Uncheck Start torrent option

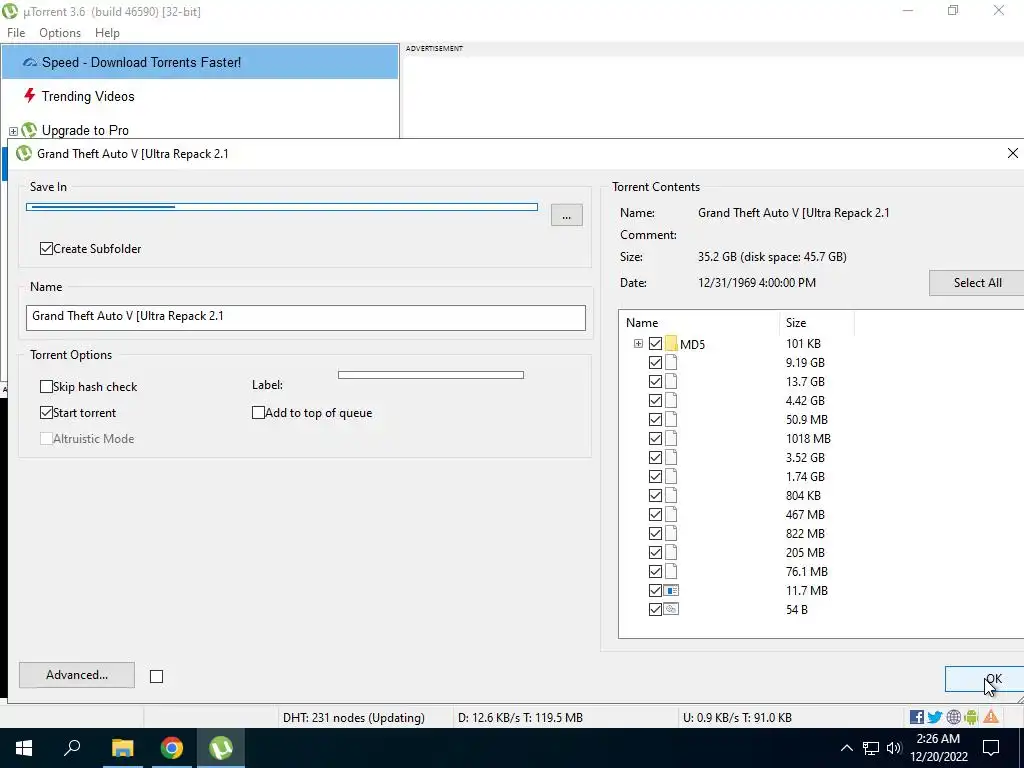46,413
